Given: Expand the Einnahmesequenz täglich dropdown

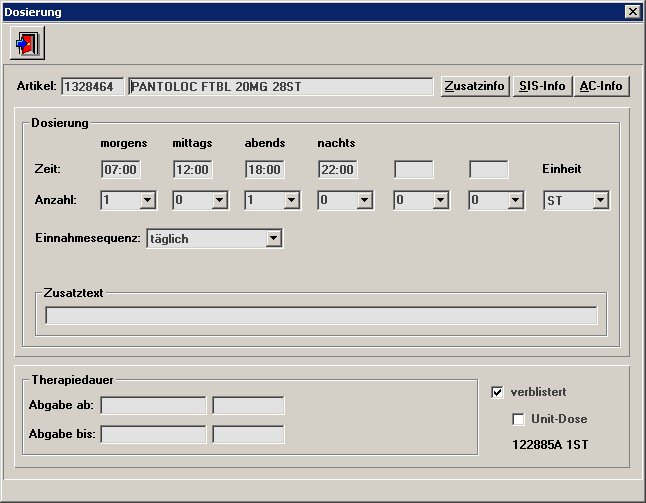Looking at the screenshot, I should 273,239.
